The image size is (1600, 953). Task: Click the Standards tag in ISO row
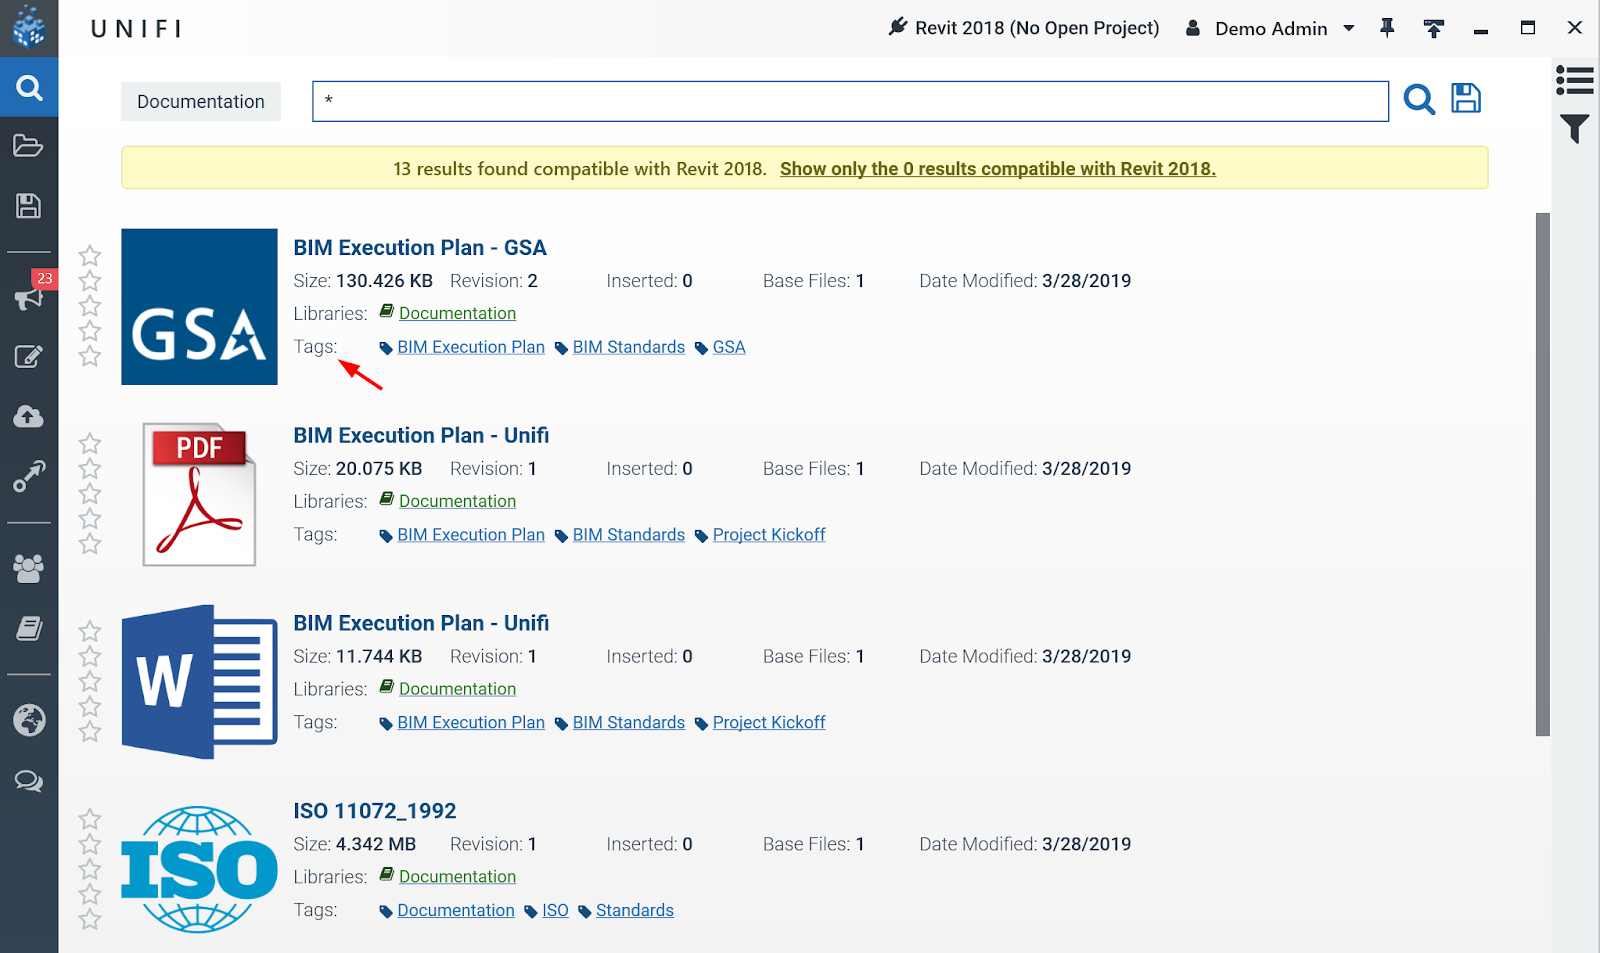tap(635, 910)
